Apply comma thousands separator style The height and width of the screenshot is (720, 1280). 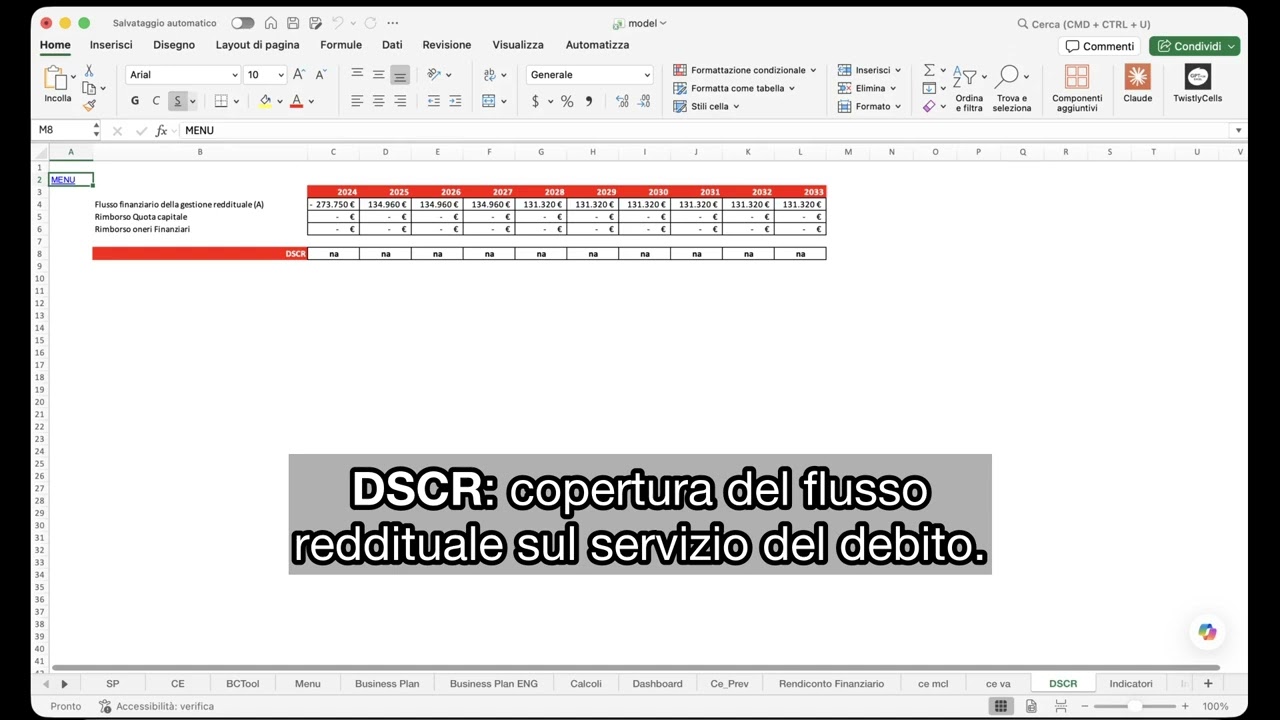[588, 101]
